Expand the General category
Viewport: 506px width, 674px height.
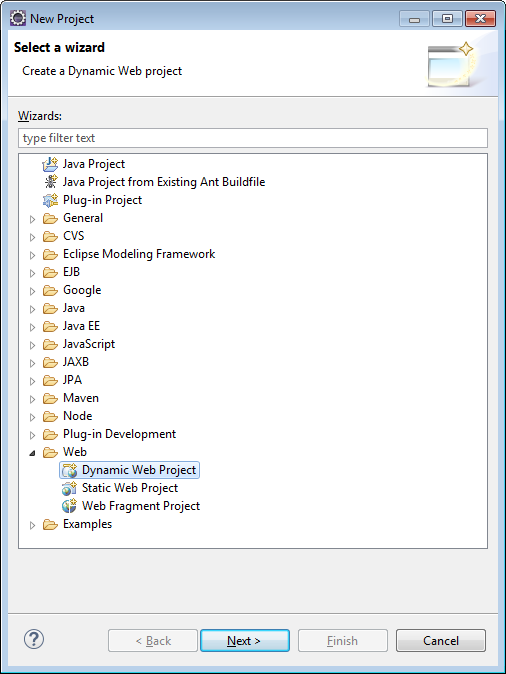[32, 219]
